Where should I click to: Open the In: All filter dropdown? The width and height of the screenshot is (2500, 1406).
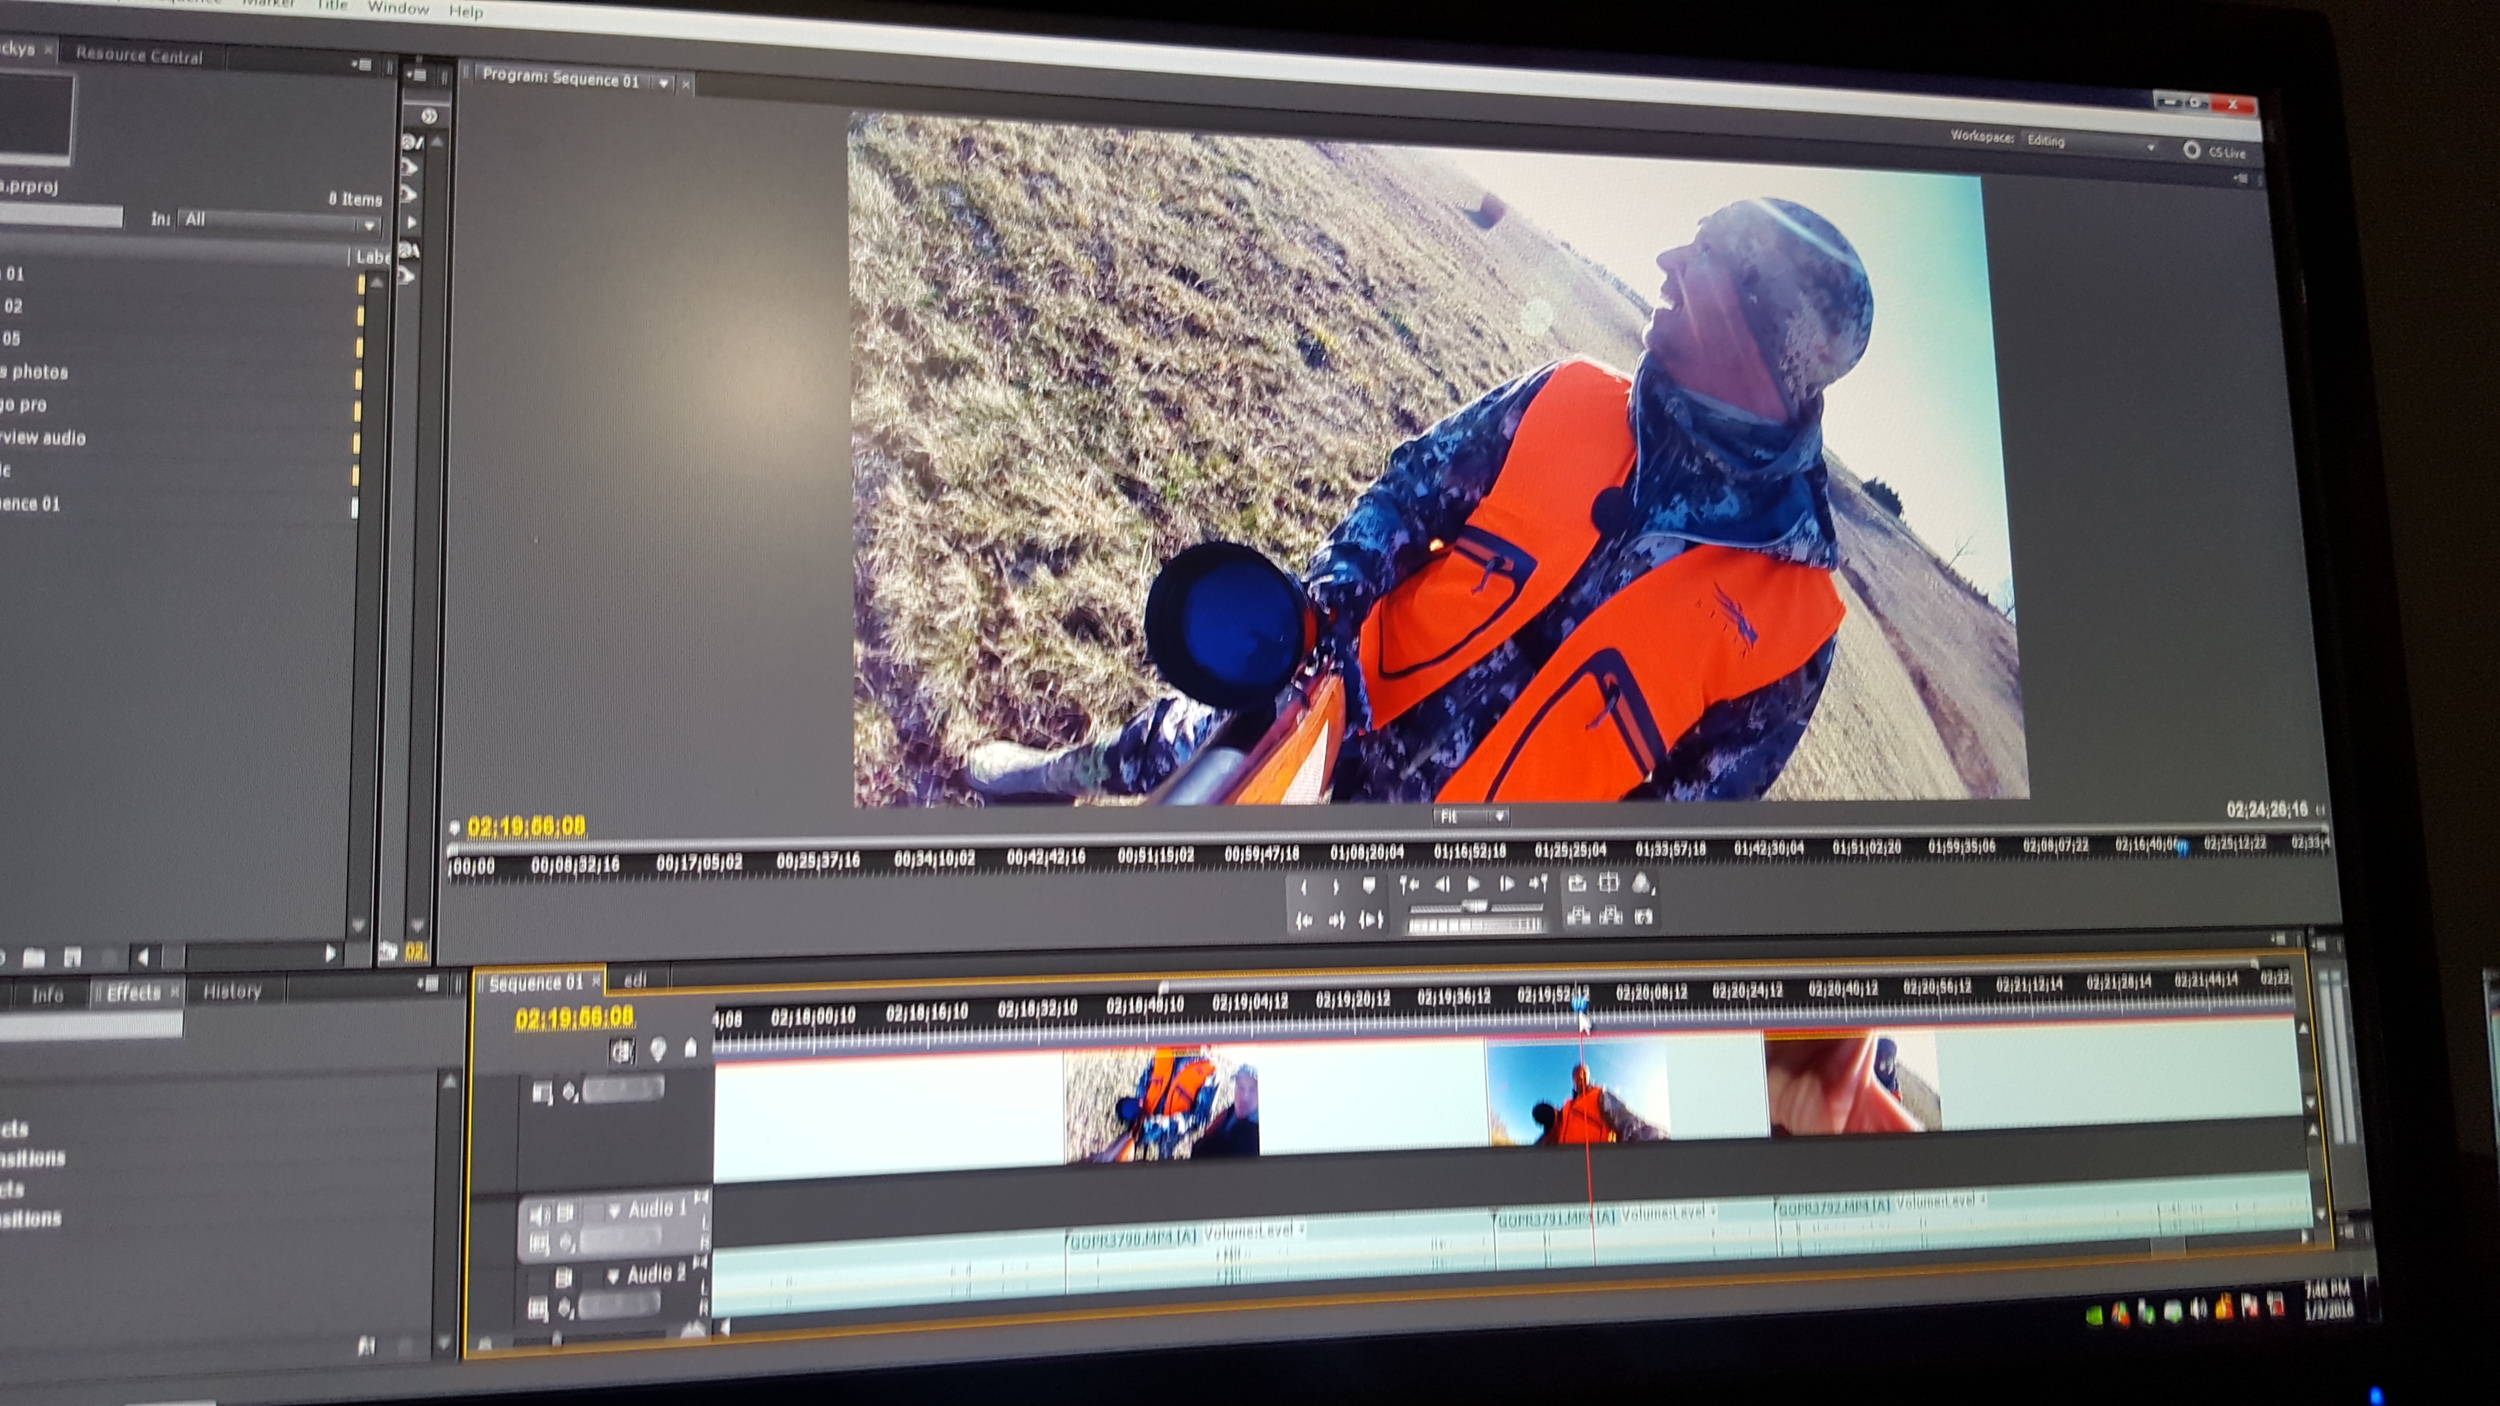pos(279,221)
